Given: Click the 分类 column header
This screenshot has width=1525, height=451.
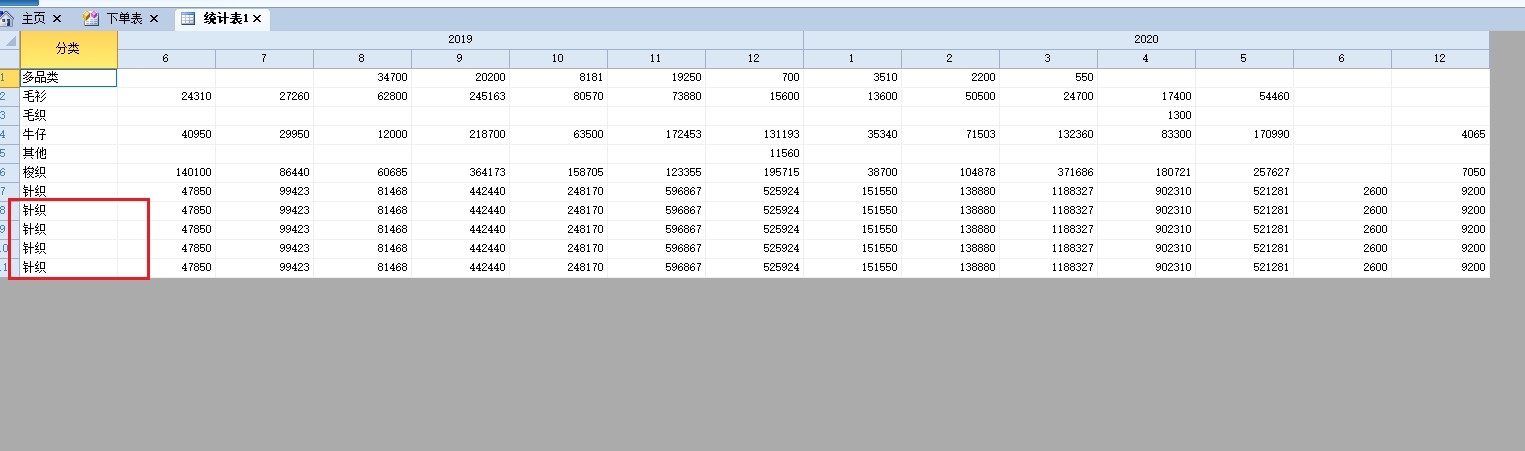Looking at the screenshot, I should click(68, 49).
